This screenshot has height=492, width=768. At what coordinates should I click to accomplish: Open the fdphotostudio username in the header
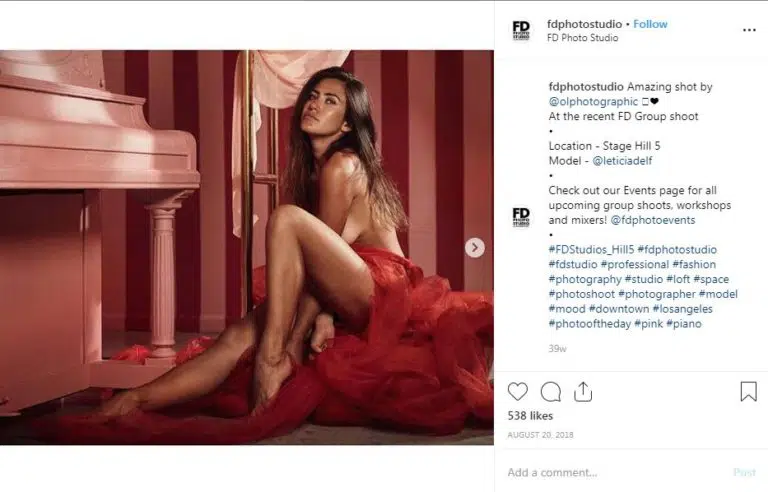click(584, 24)
